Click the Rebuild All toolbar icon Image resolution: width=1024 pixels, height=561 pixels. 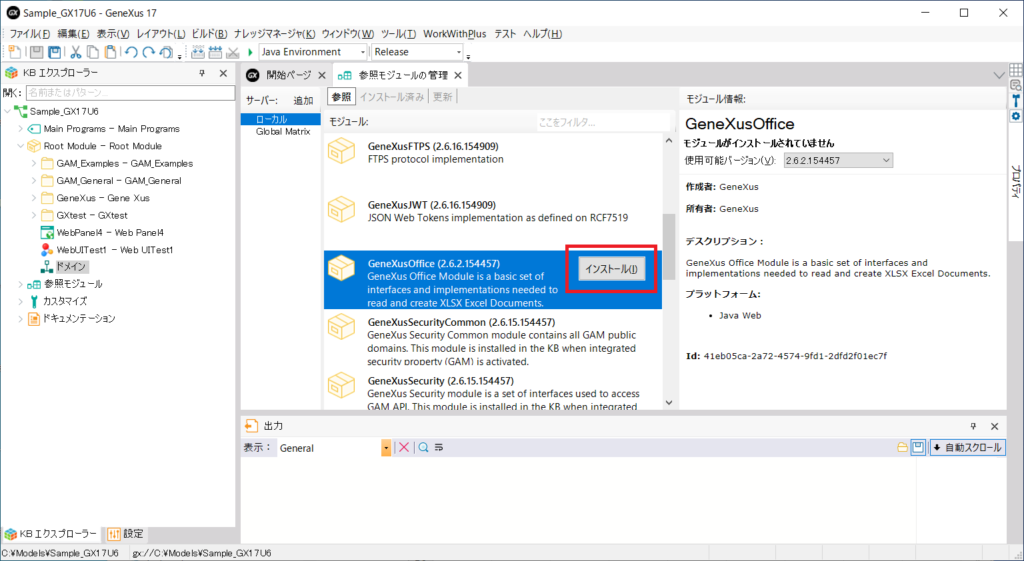point(216,52)
